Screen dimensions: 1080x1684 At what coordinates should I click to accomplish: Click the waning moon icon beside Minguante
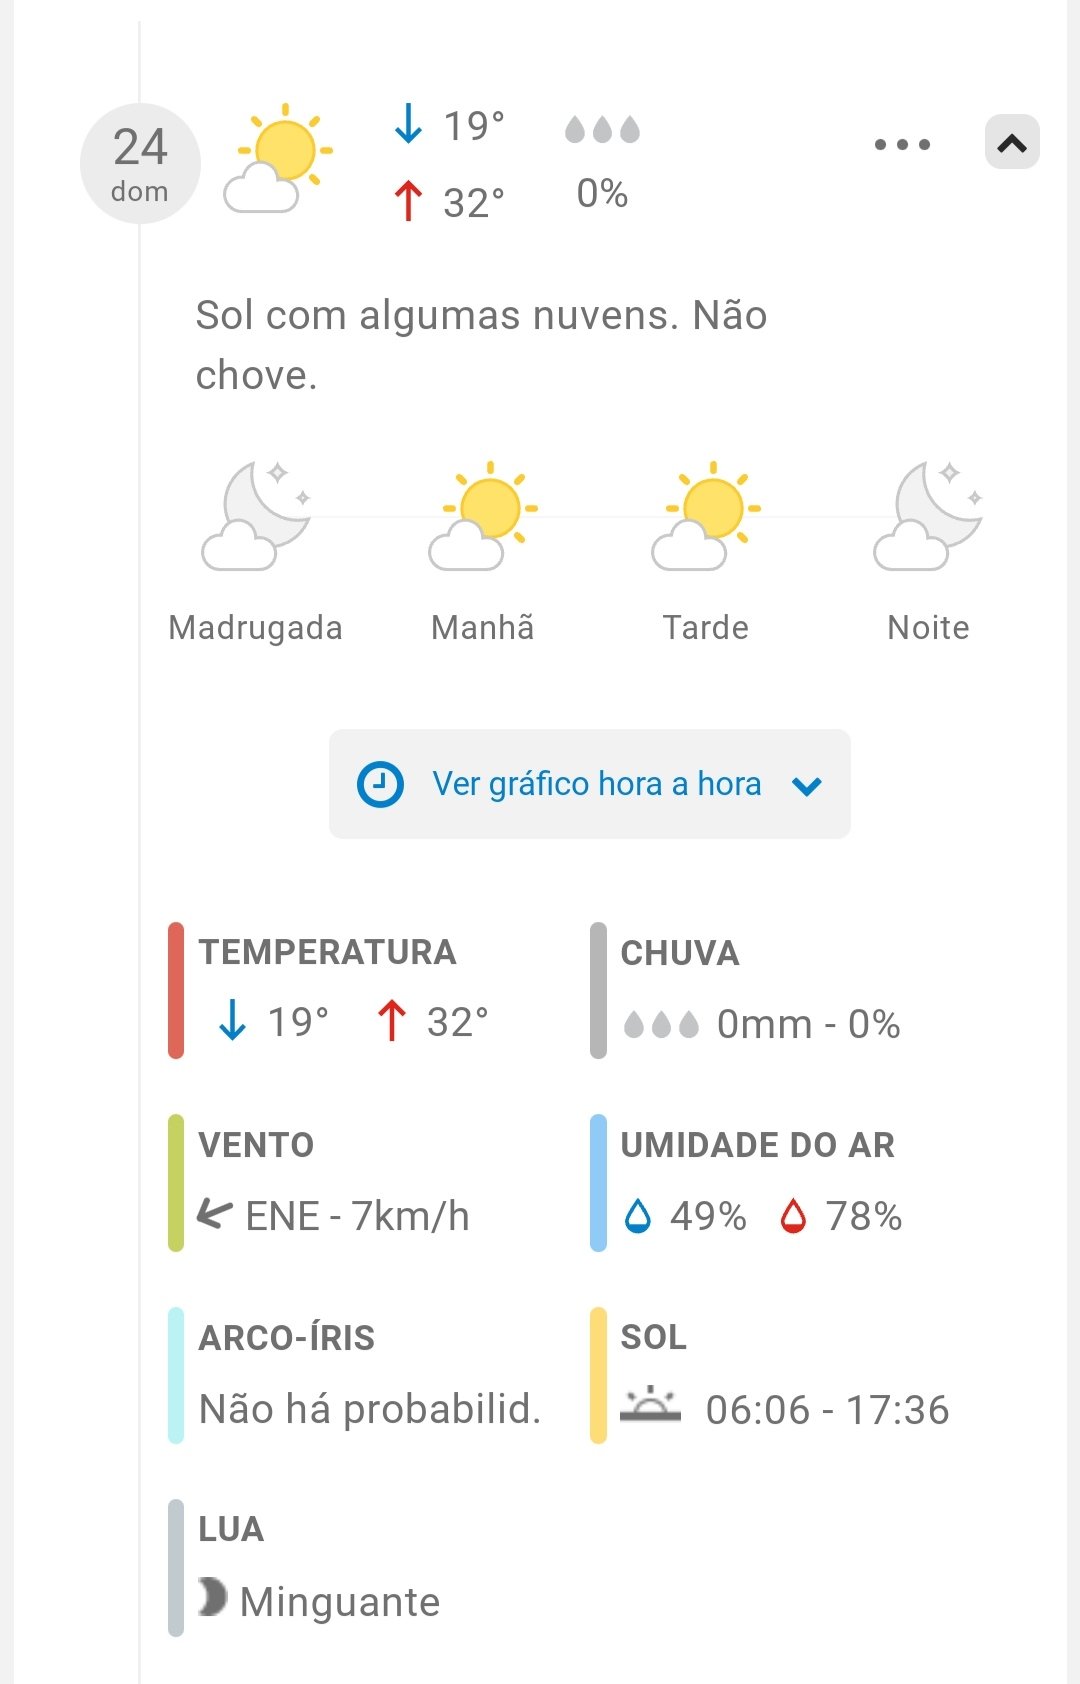212,1597
